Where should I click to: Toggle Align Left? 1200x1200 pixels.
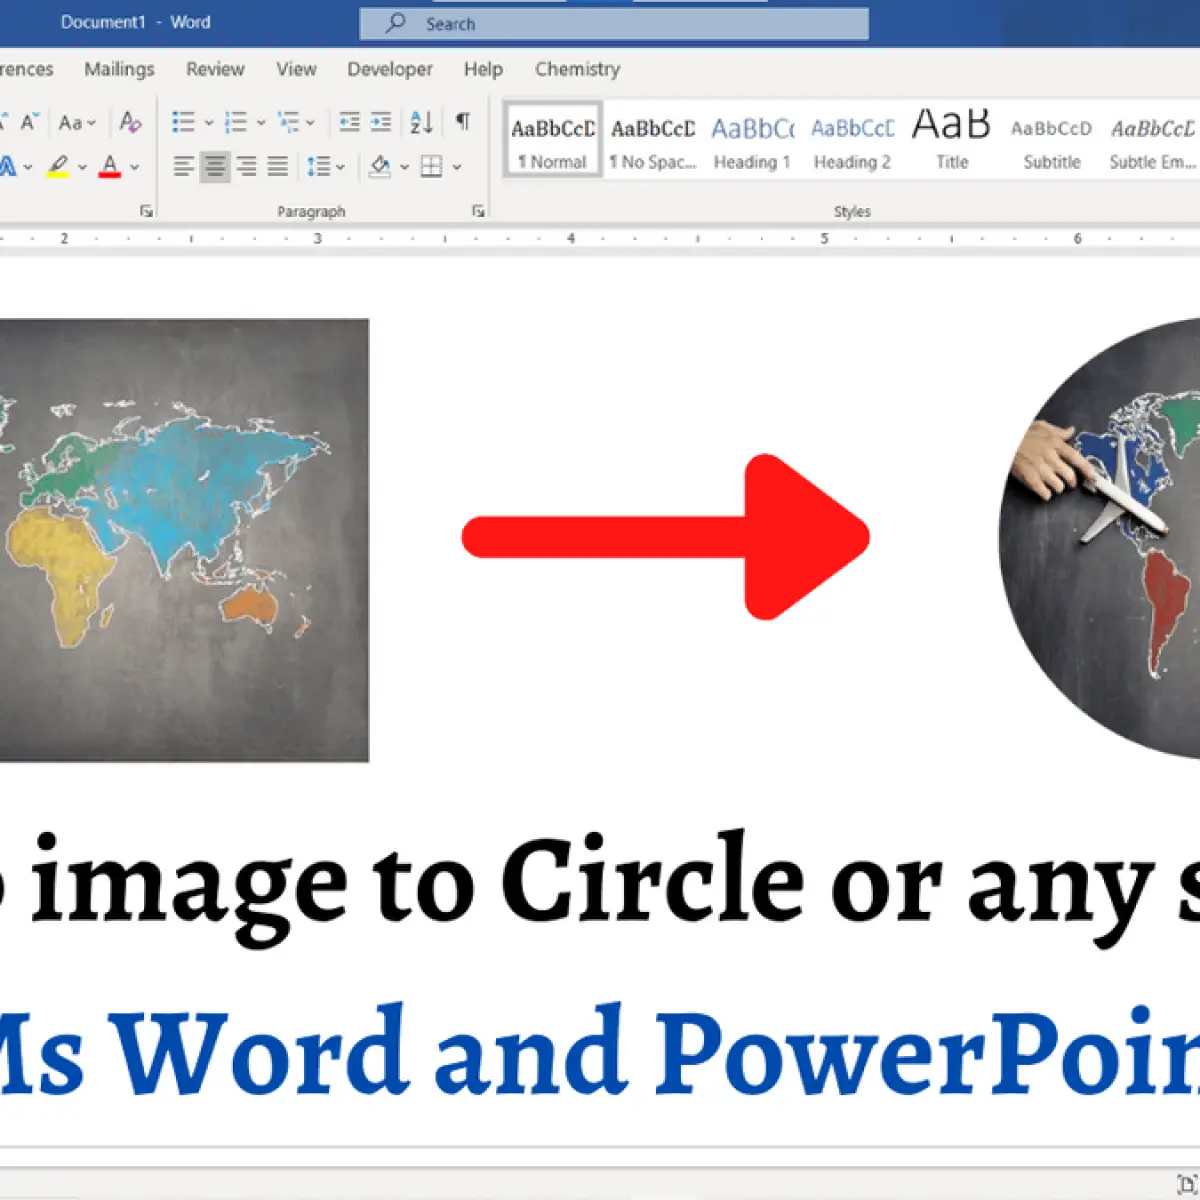tap(183, 166)
